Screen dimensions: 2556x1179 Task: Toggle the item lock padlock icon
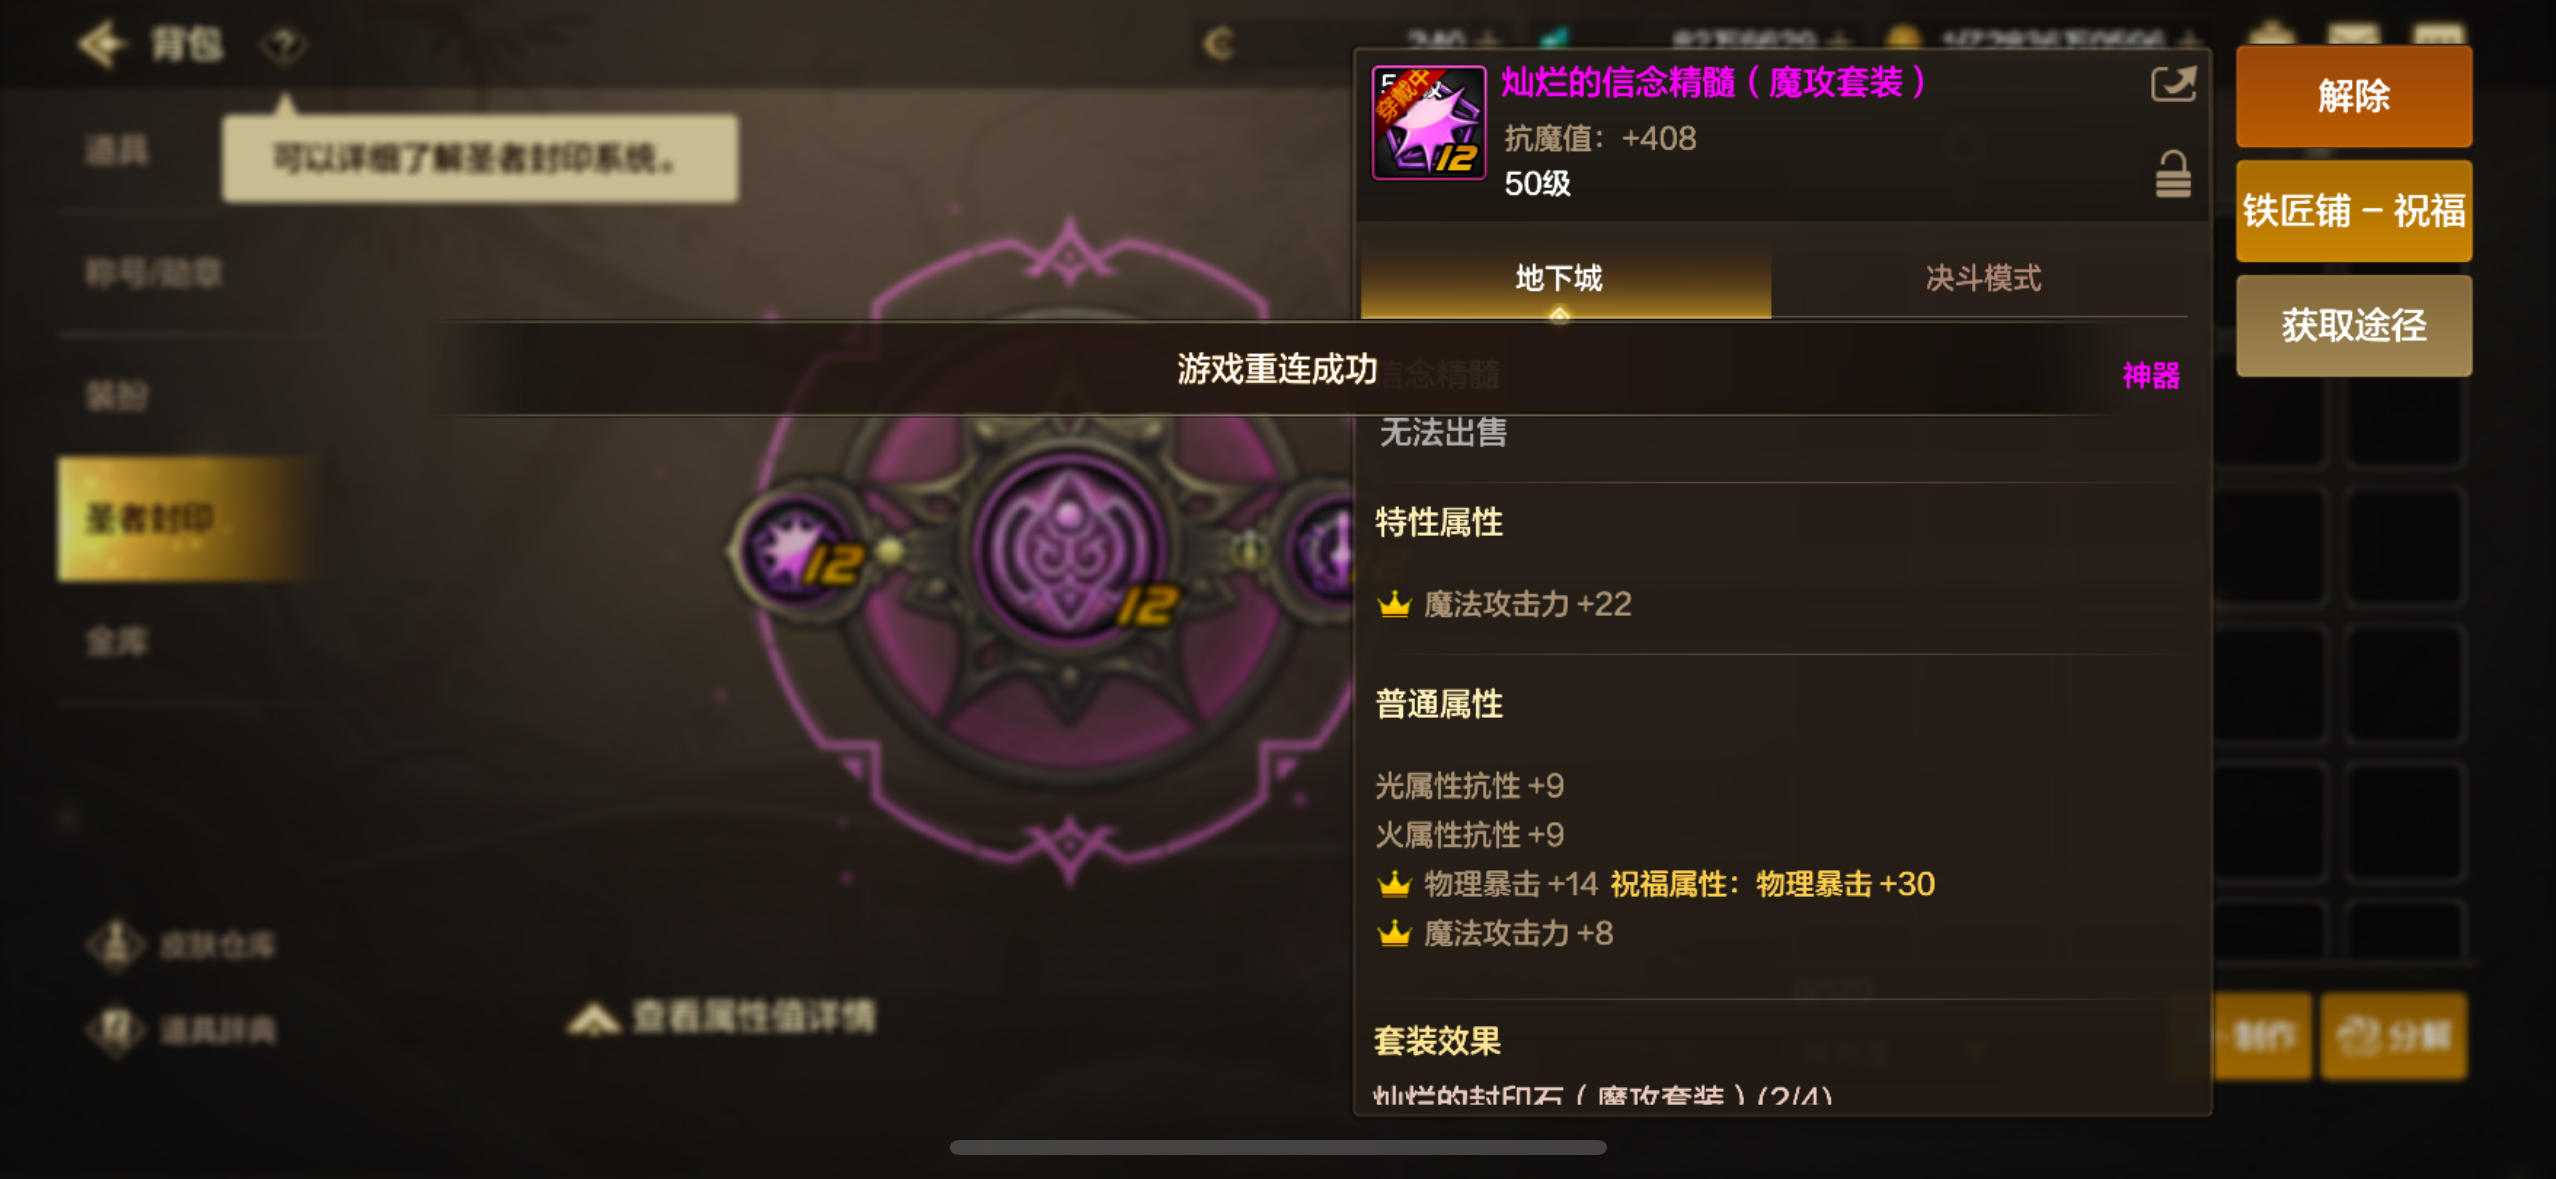[2172, 174]
